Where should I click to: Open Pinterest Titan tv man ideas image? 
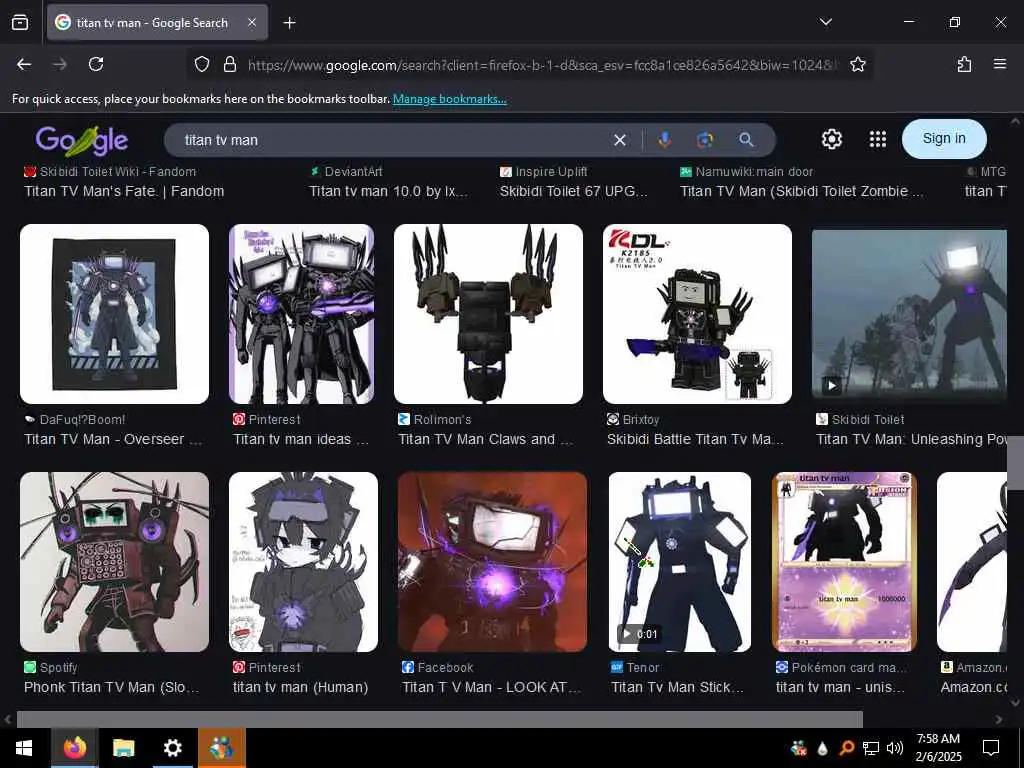coord(301,314)
